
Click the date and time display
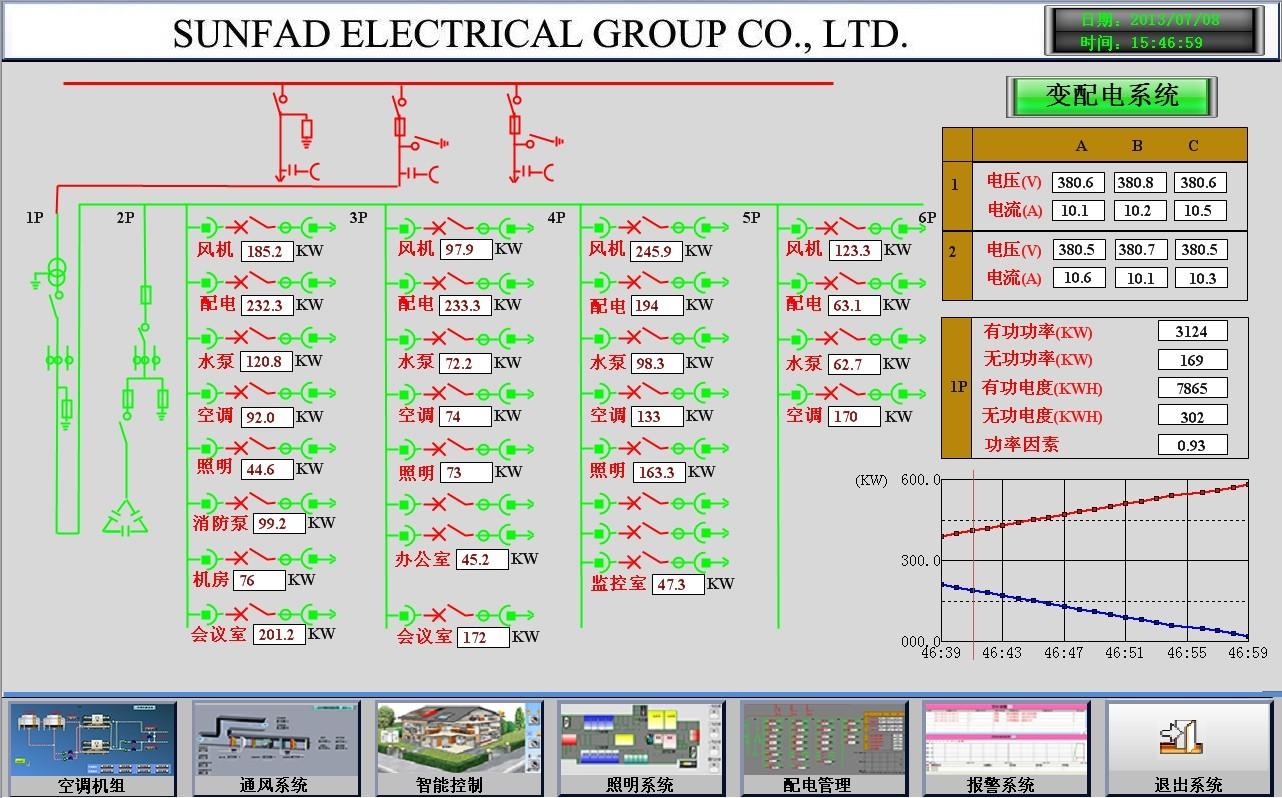[x=1152, y=31]
